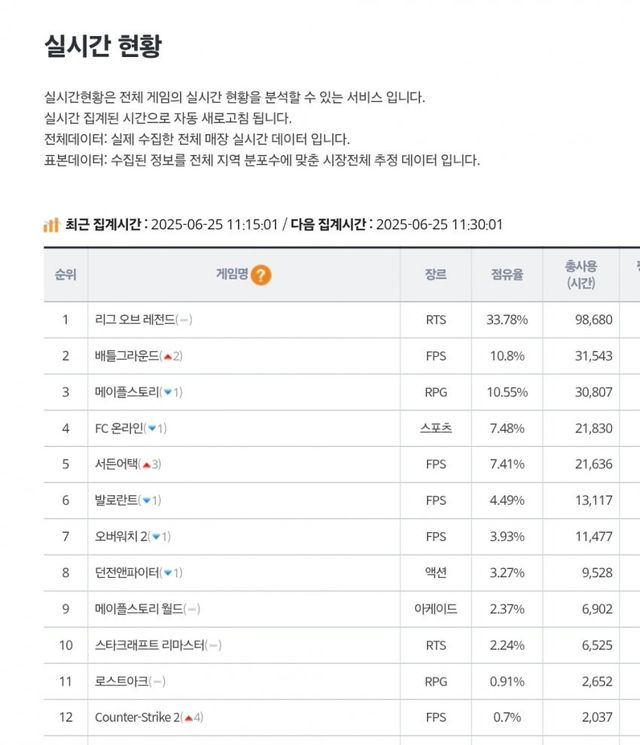
Task: Click the 점유율 column header
Action: coord(507,275)
